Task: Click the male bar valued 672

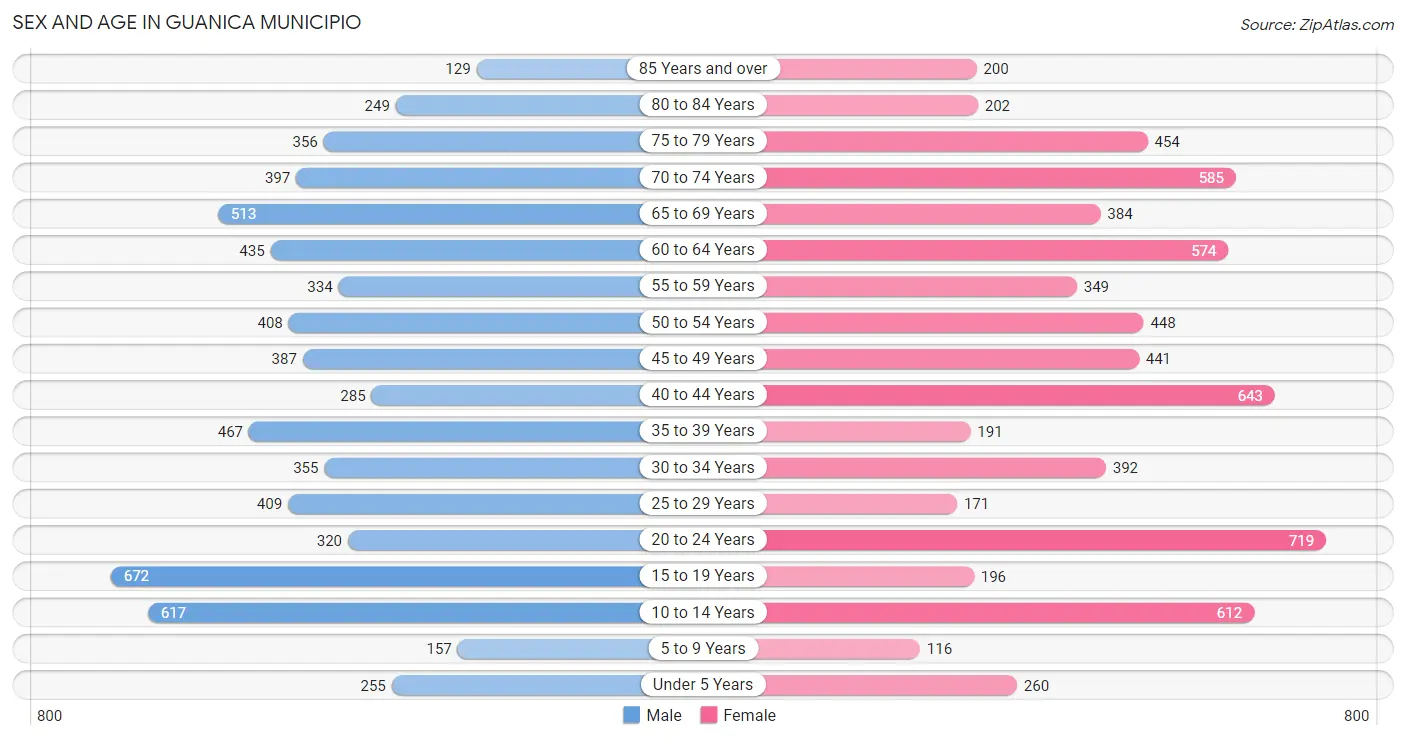Action: (x=406, y=576)
